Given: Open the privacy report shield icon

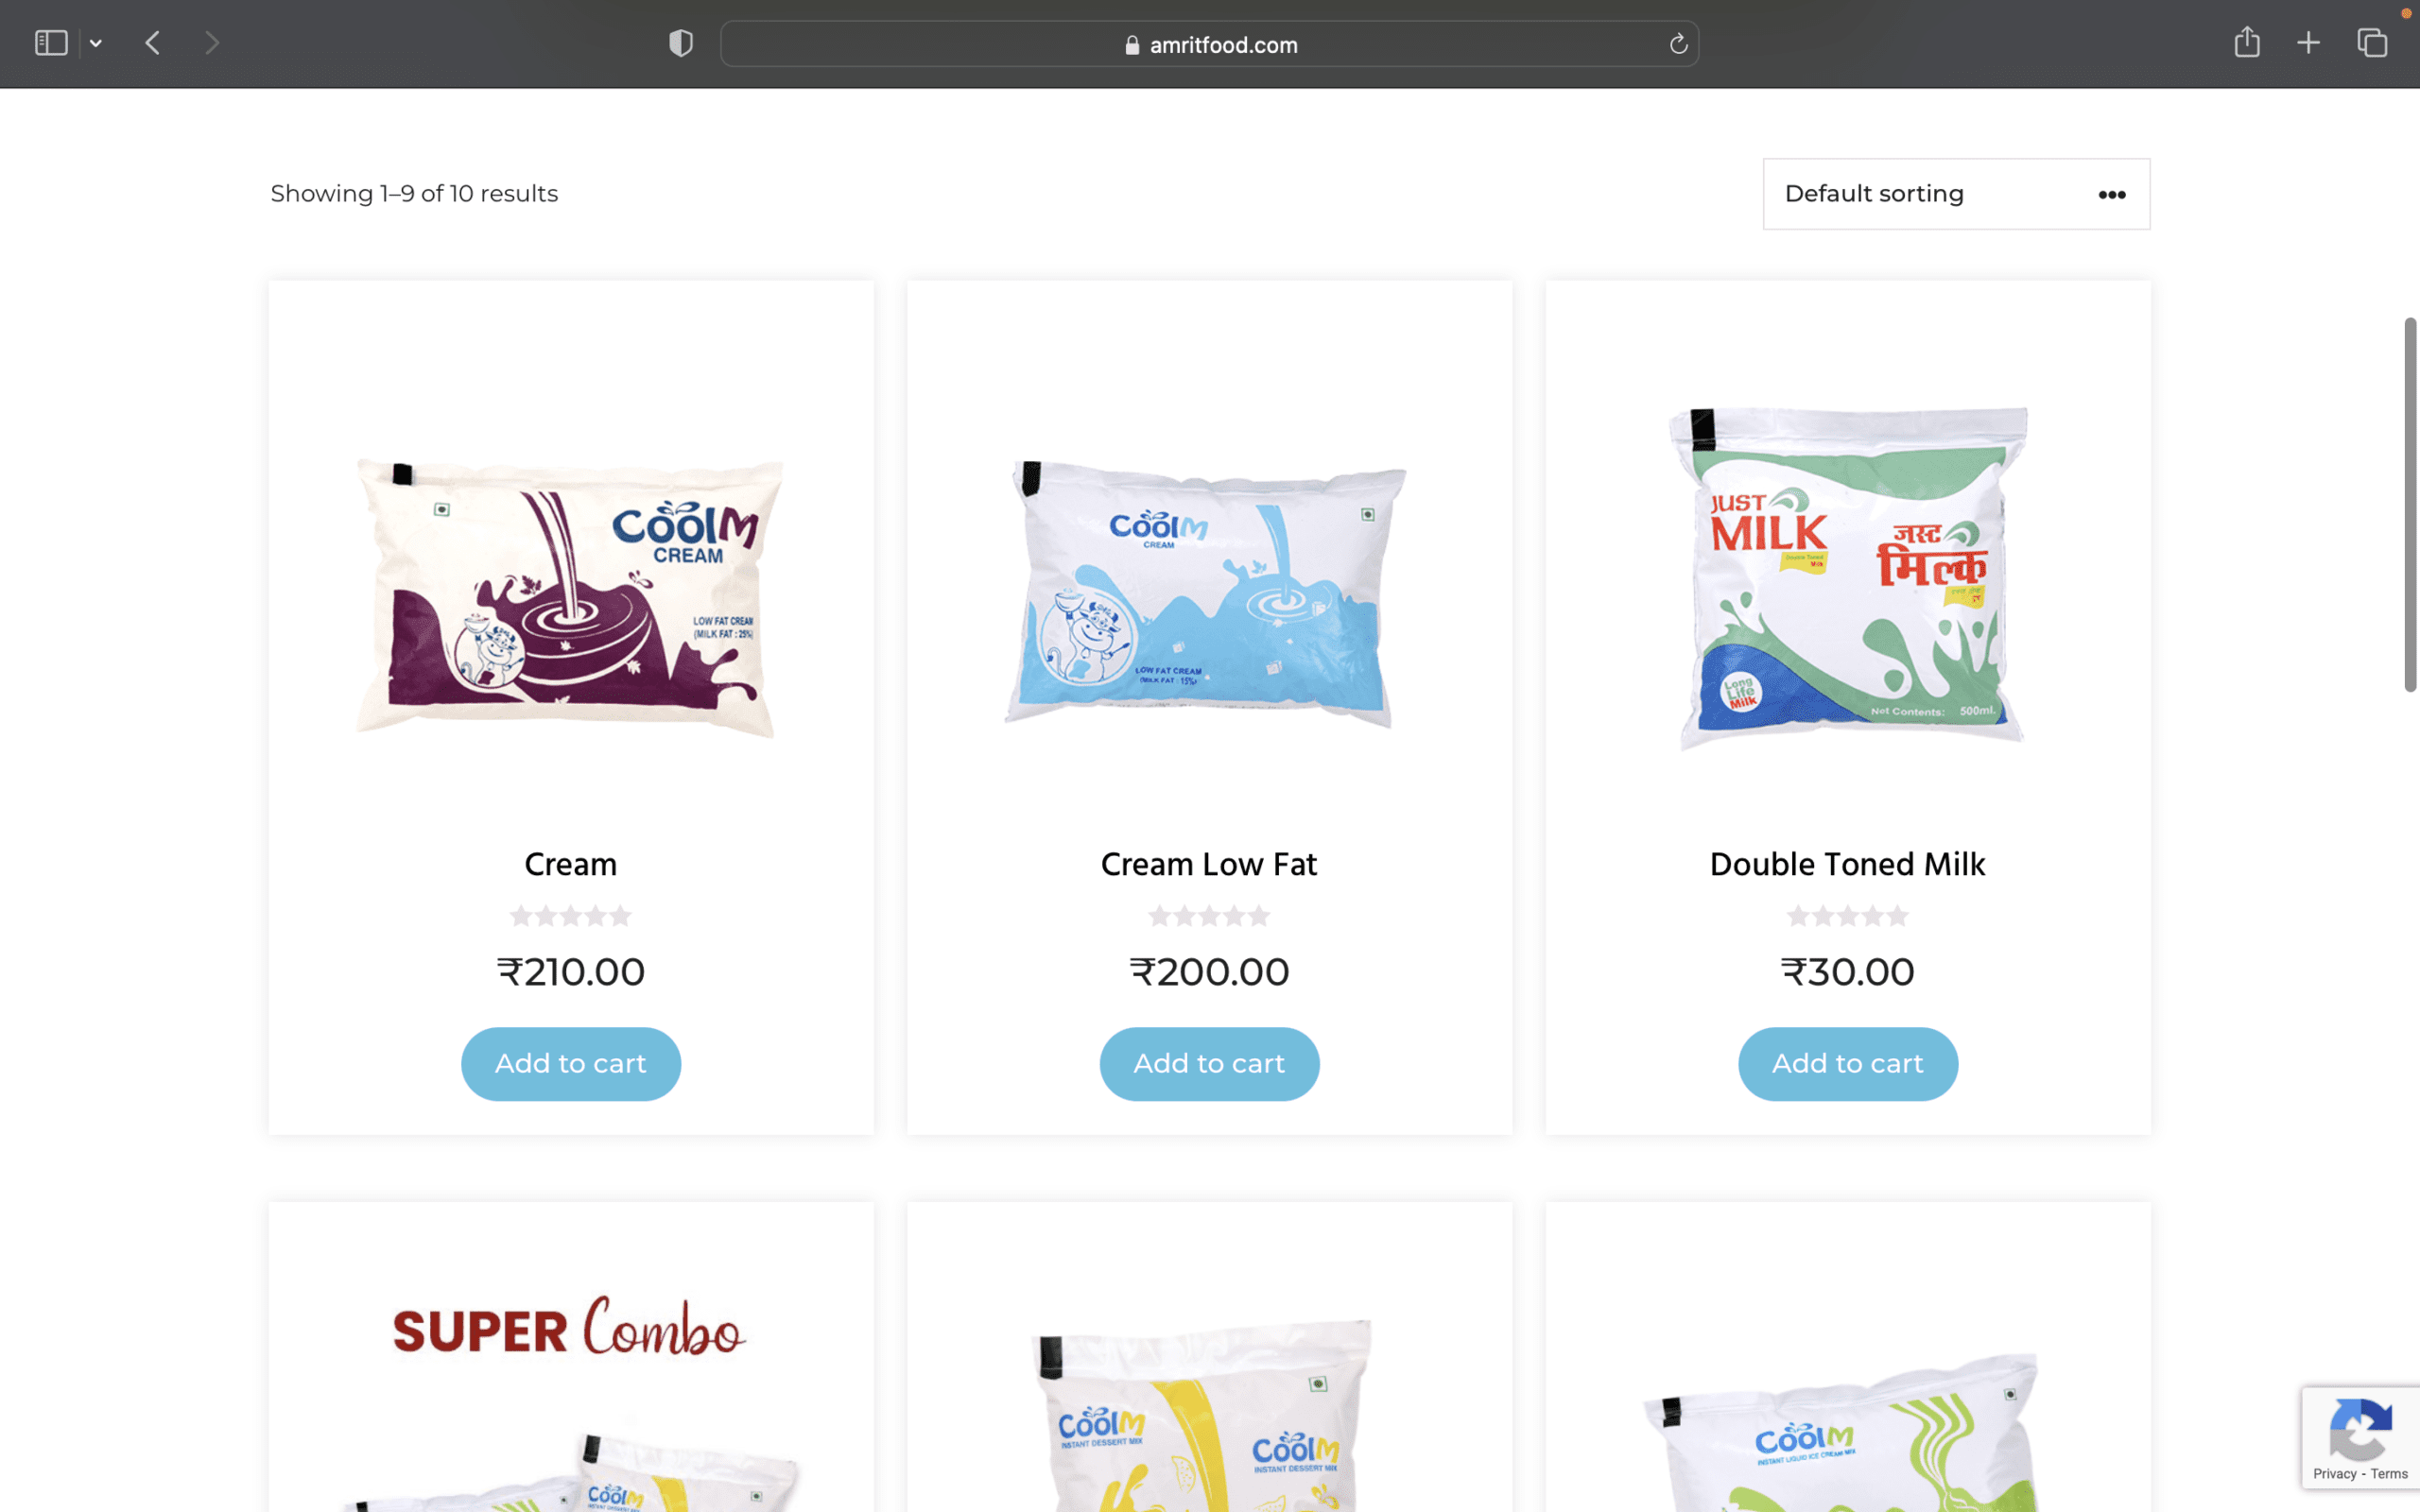Looking at the screenshot, I should 681,43.
